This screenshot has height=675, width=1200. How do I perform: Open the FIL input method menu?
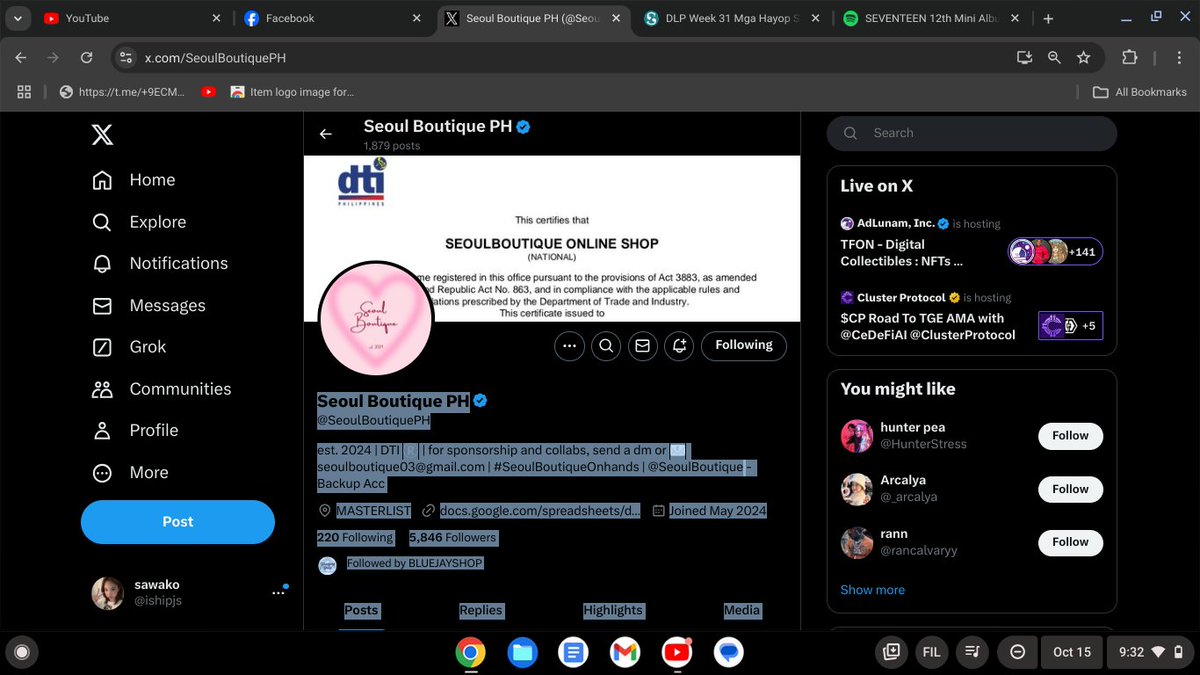[x=931, y=652]
